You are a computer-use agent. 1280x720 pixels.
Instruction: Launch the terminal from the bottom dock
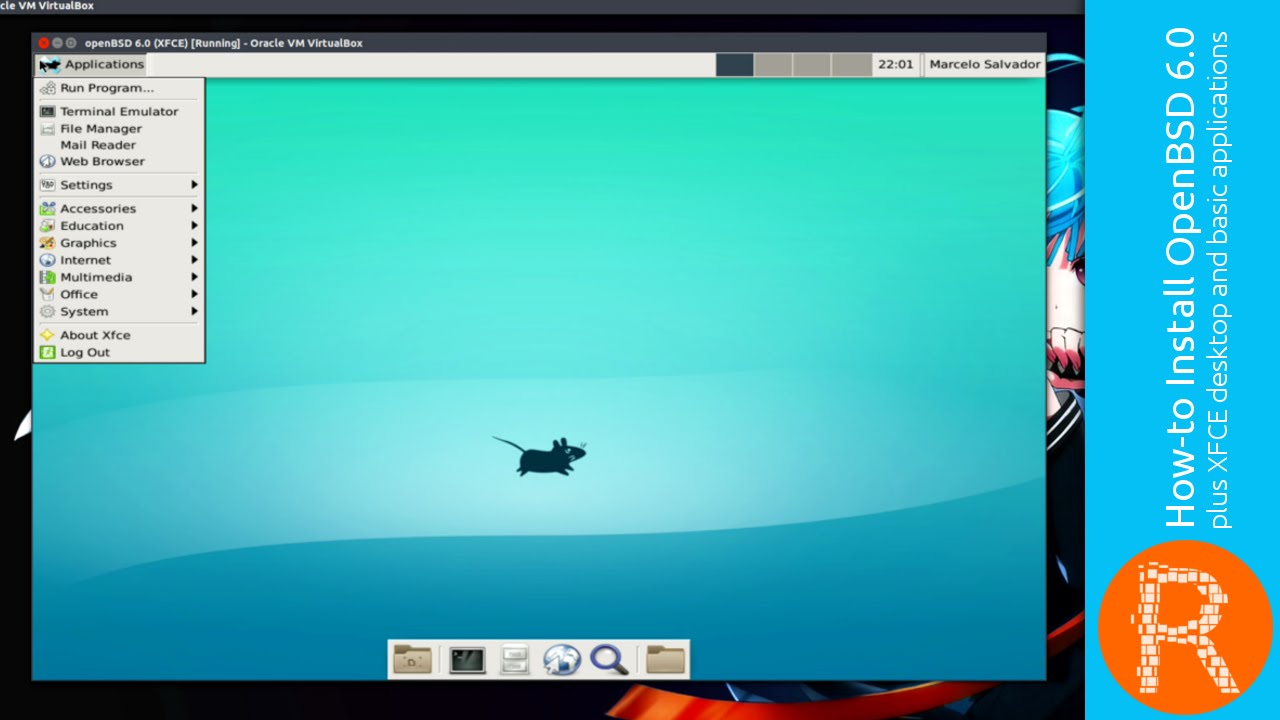(x=467, y=660)
